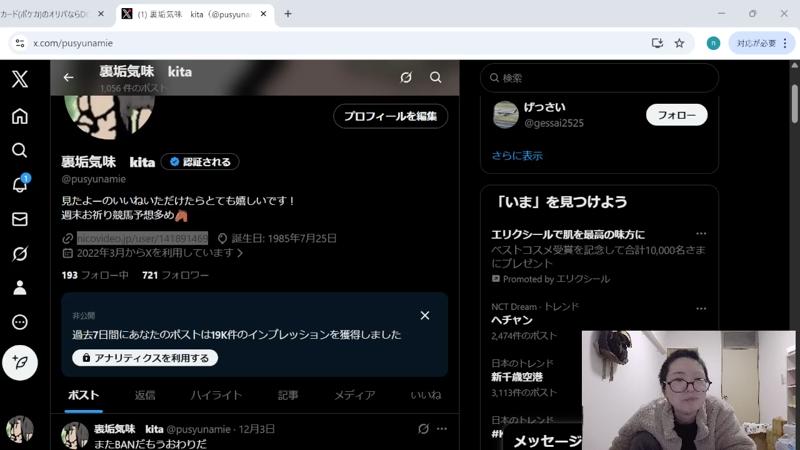
Task: Follow げっさい with the フォロー button
Action: click(x=677, y=115)
